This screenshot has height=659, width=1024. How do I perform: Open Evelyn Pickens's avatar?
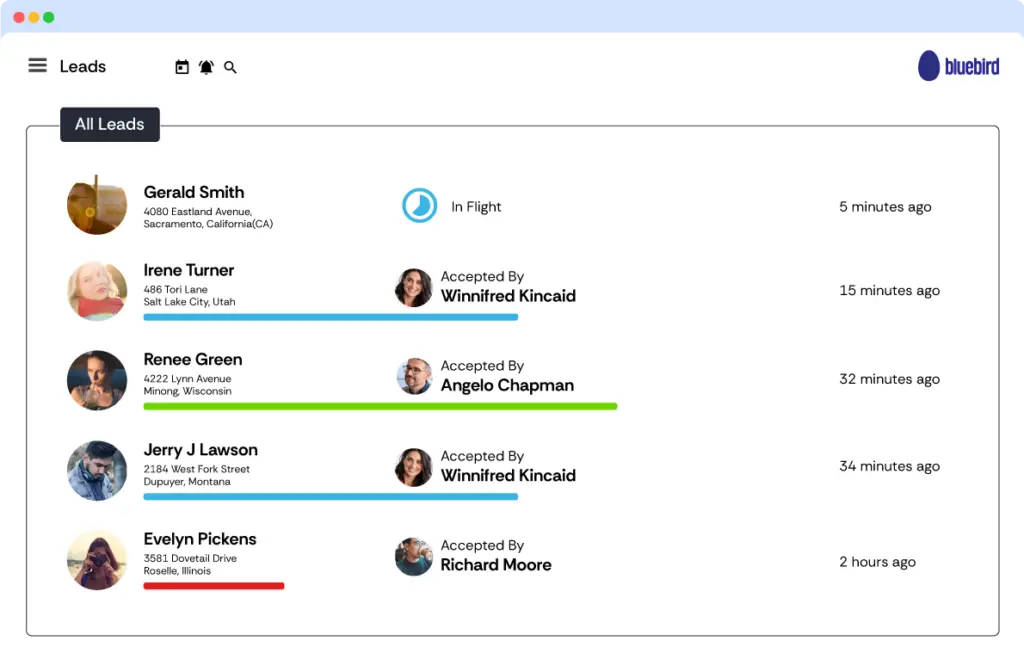(x=97, y=560)
